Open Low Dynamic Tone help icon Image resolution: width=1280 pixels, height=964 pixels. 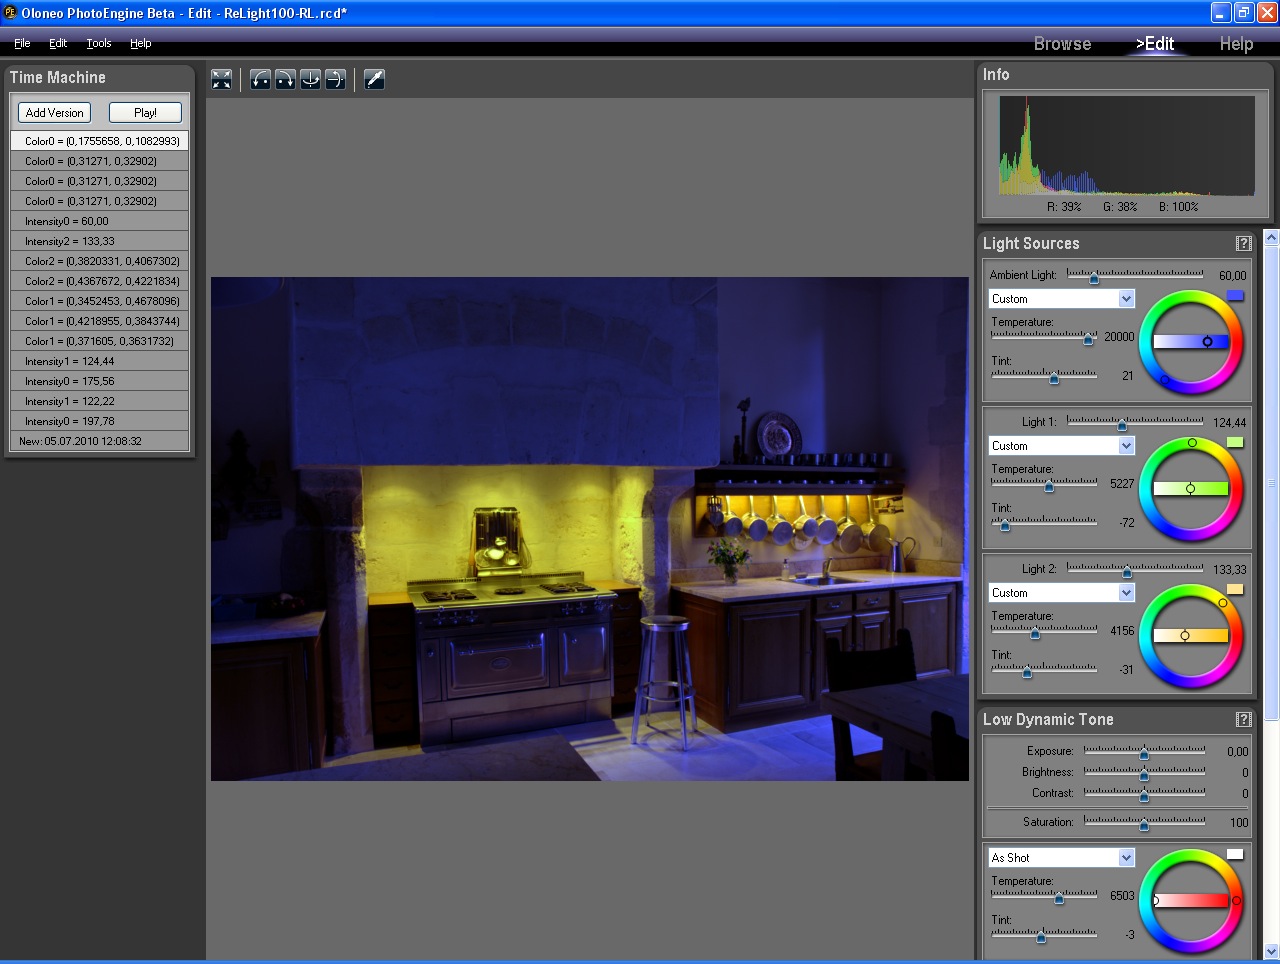(1243, 720)
